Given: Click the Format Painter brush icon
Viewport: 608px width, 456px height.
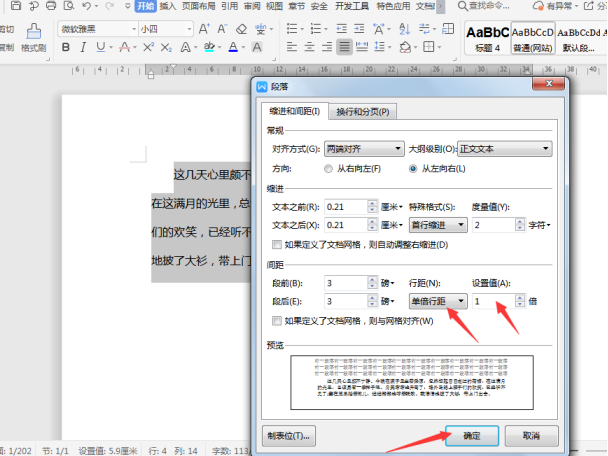Looking at the screenshot, I should pyautogui.click(x=33, y=31).
